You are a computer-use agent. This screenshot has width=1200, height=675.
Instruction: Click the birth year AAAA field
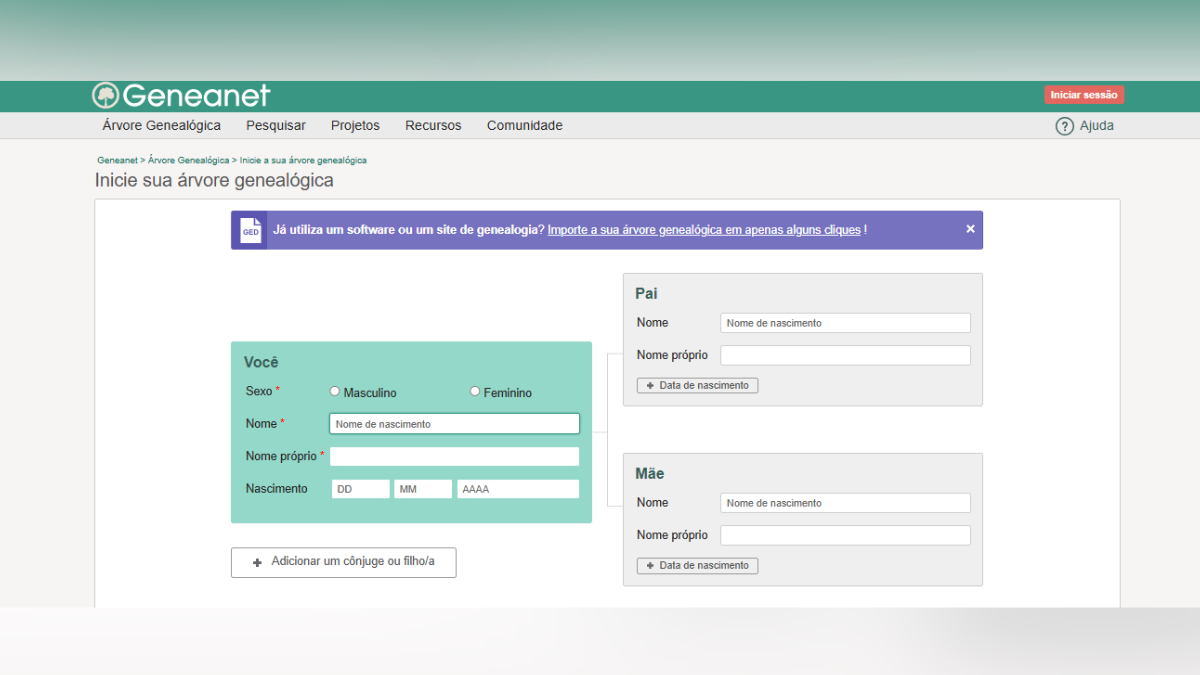[517, 489]
